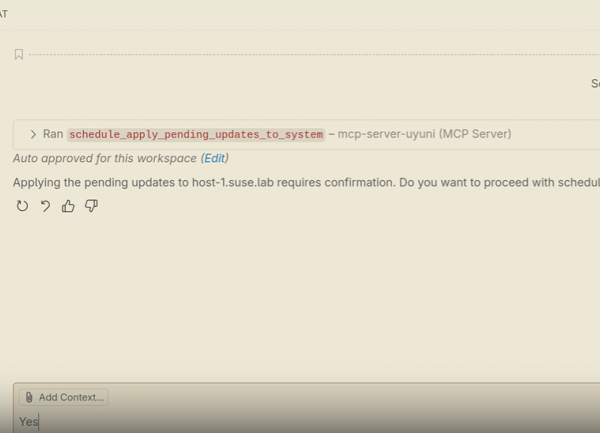This screenshot has width=600, height=433.
Task: Click the top border of the chat input box
Action: [x=300, y=383]
